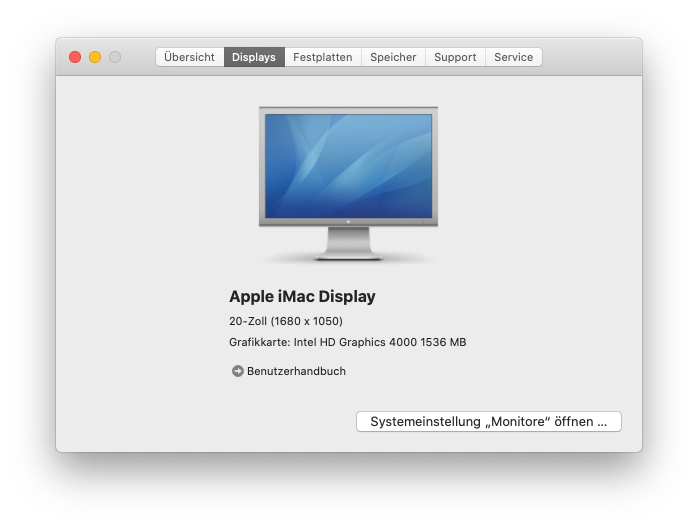Minimize window with the yellow button
The height and width of the screenshot is (526, 698).
(x=95, y=57)
